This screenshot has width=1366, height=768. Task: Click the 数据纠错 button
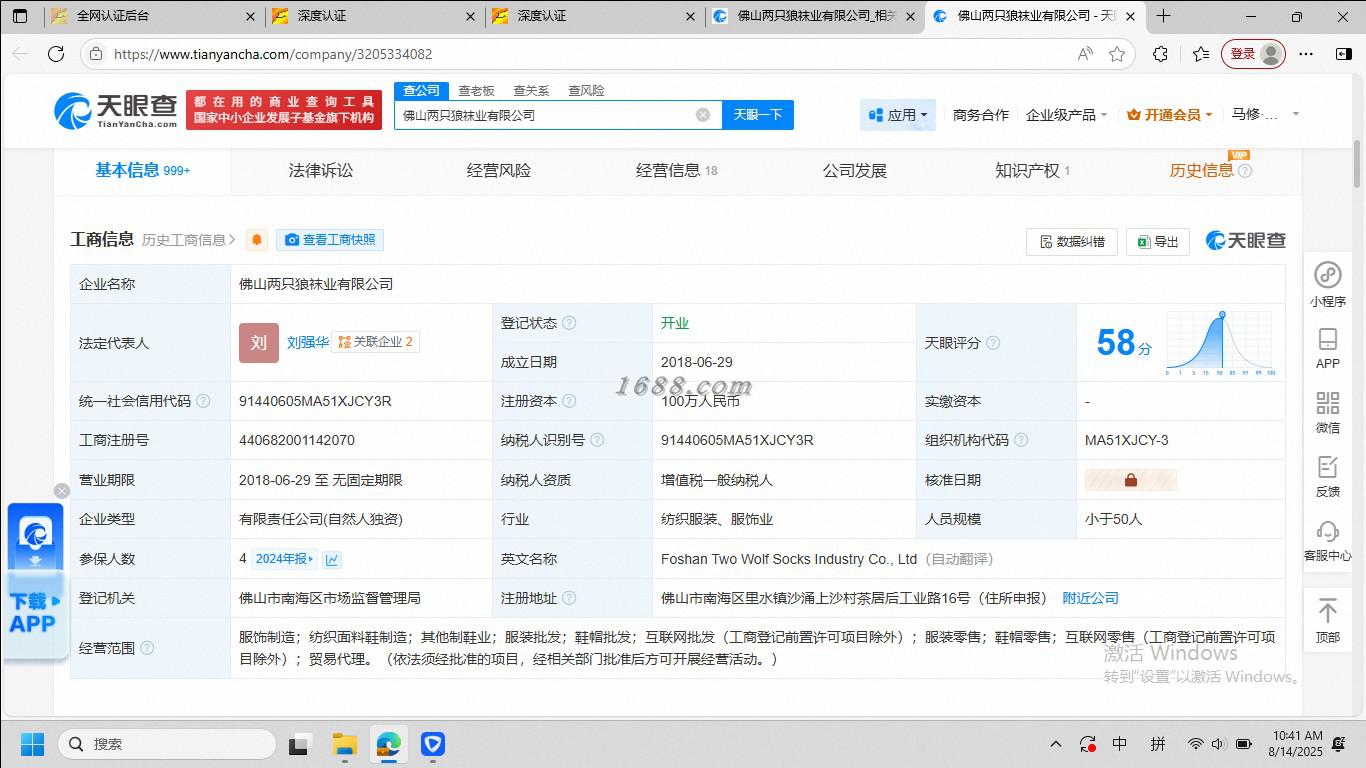[x=1072, y=241]
